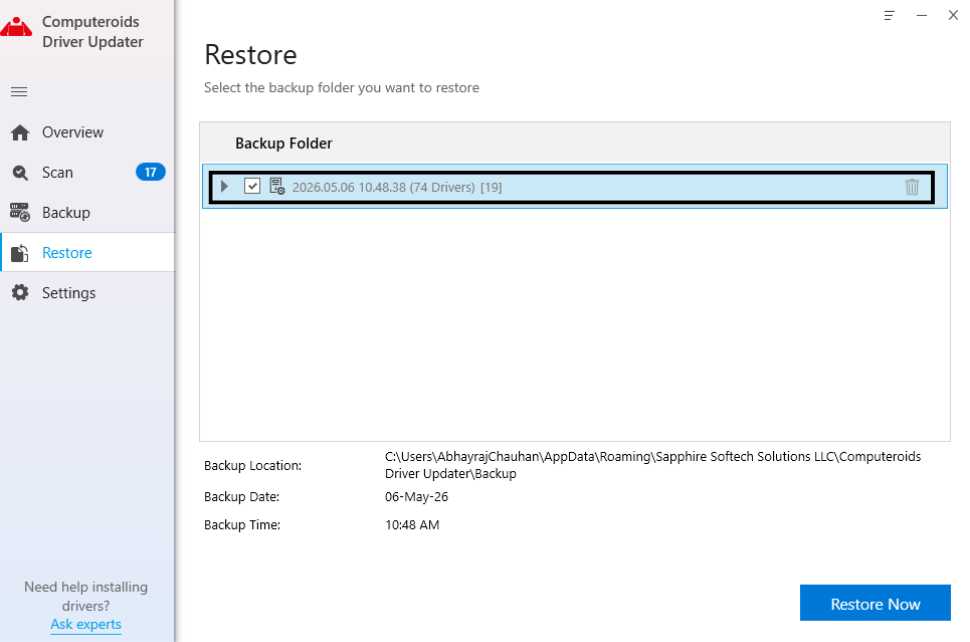Open the title bar options menu icon
970x642 pixels.
click(889, 15)
